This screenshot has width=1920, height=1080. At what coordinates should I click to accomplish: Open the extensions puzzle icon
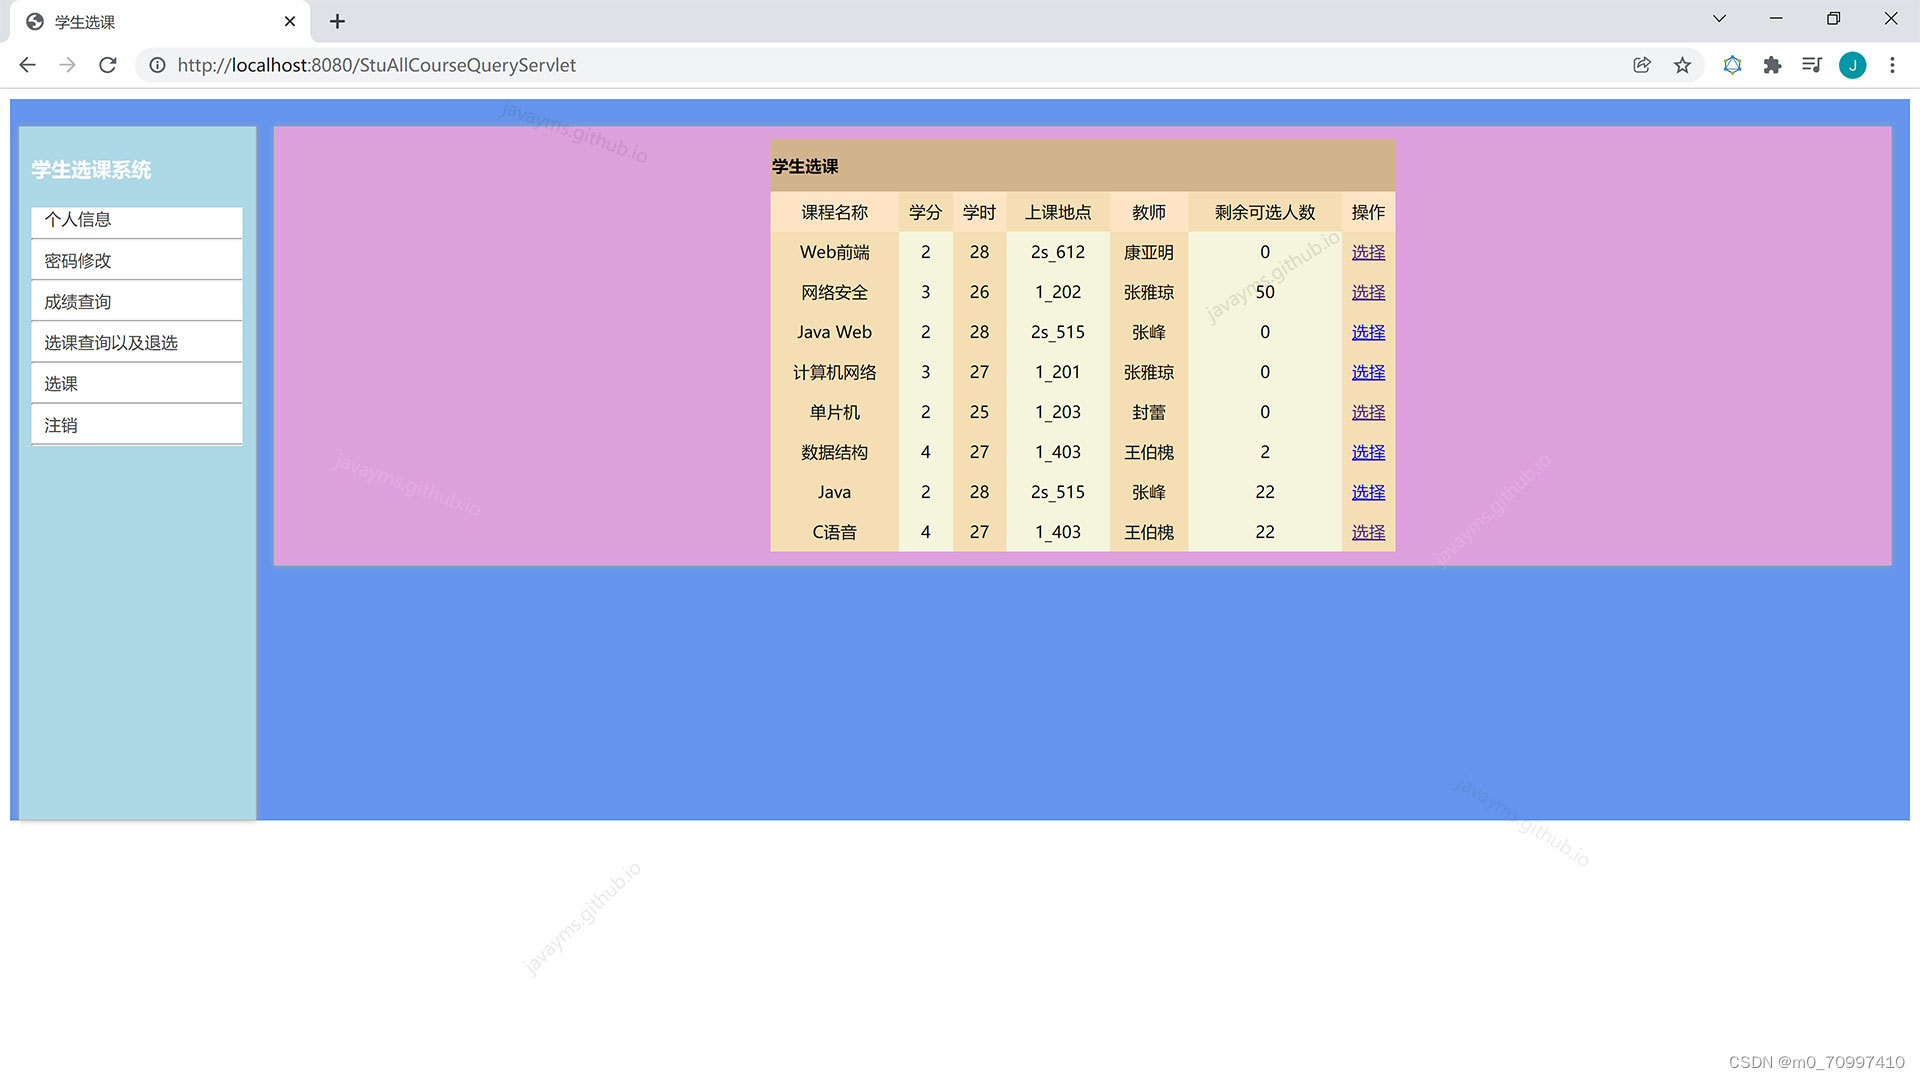(1772, 65)
